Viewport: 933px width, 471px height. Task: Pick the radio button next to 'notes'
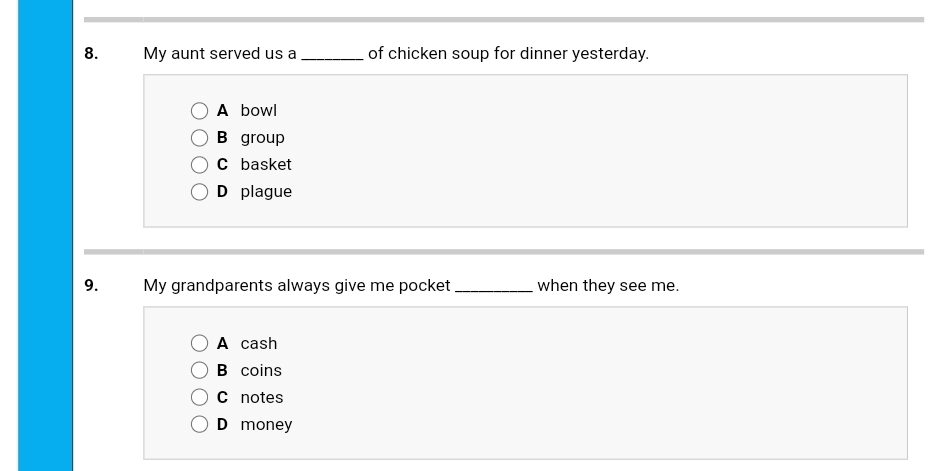(200, 398)
